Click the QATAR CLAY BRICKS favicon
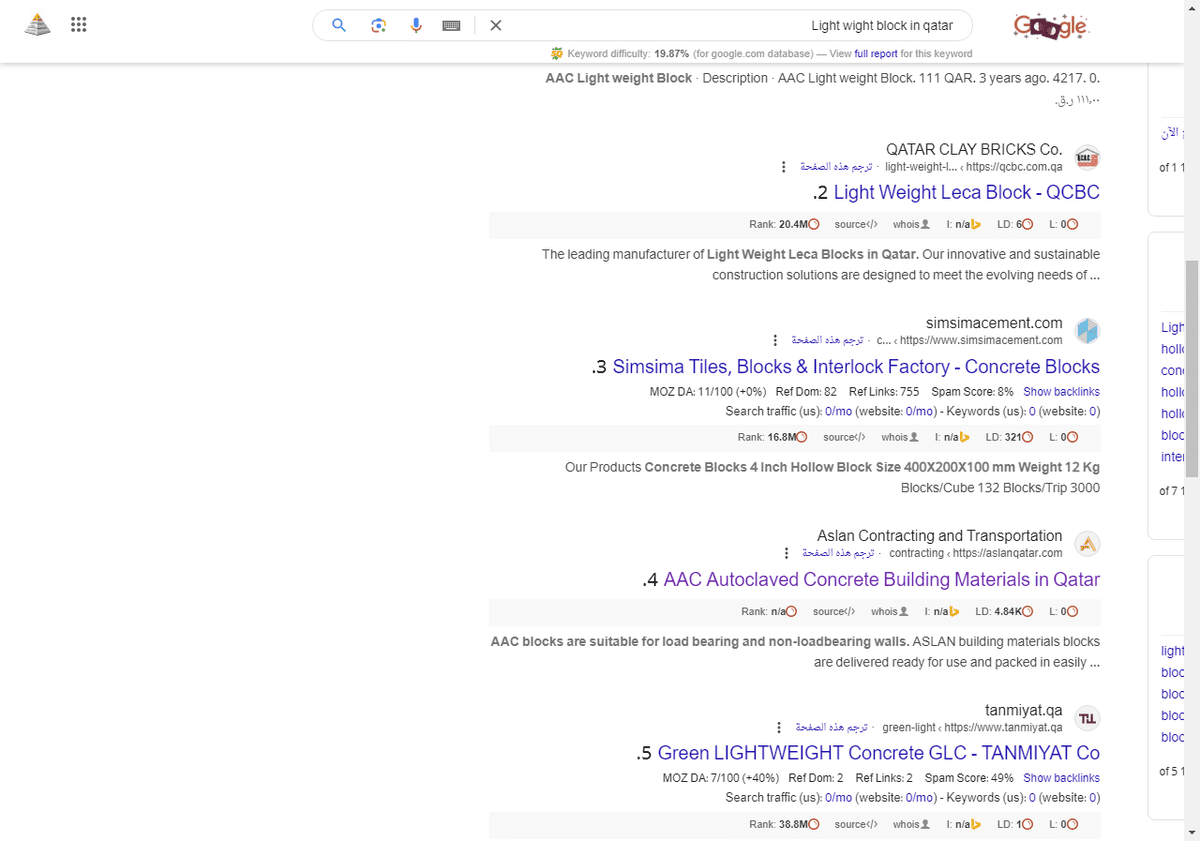Screen dimensions: 1200x841 [1086, 157]
